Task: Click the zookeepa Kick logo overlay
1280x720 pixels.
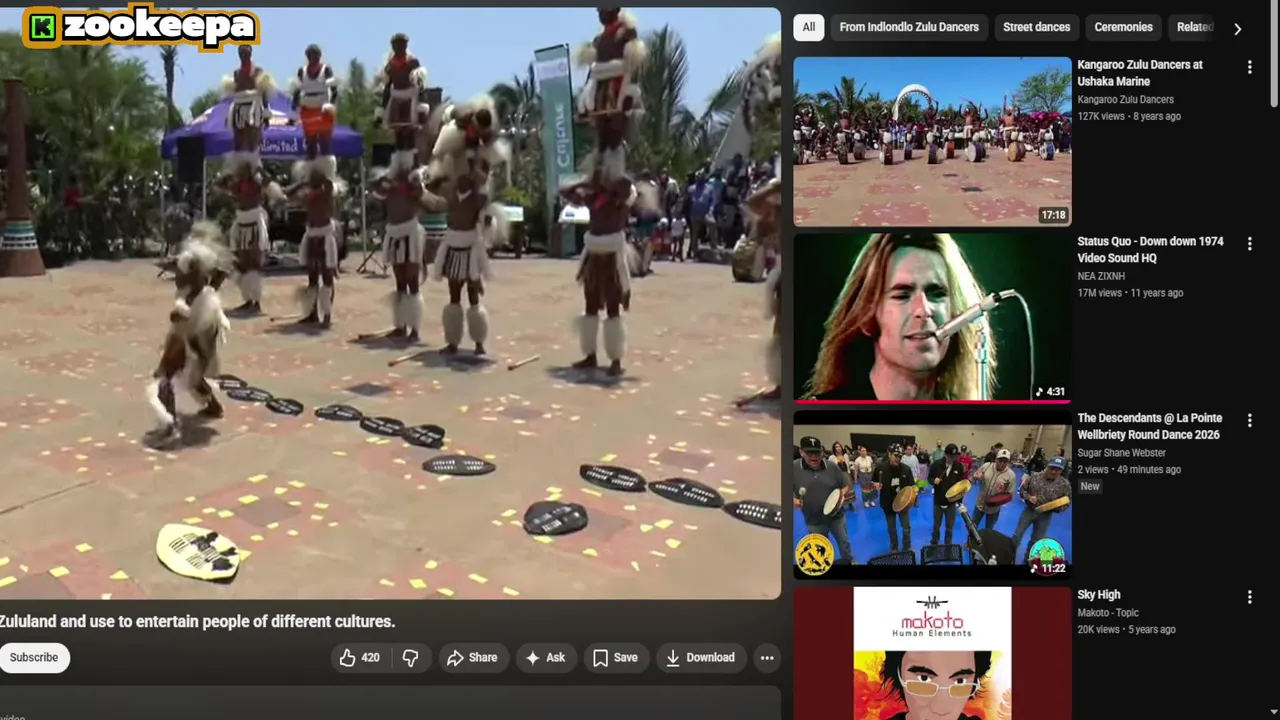Action: point(140,27)
